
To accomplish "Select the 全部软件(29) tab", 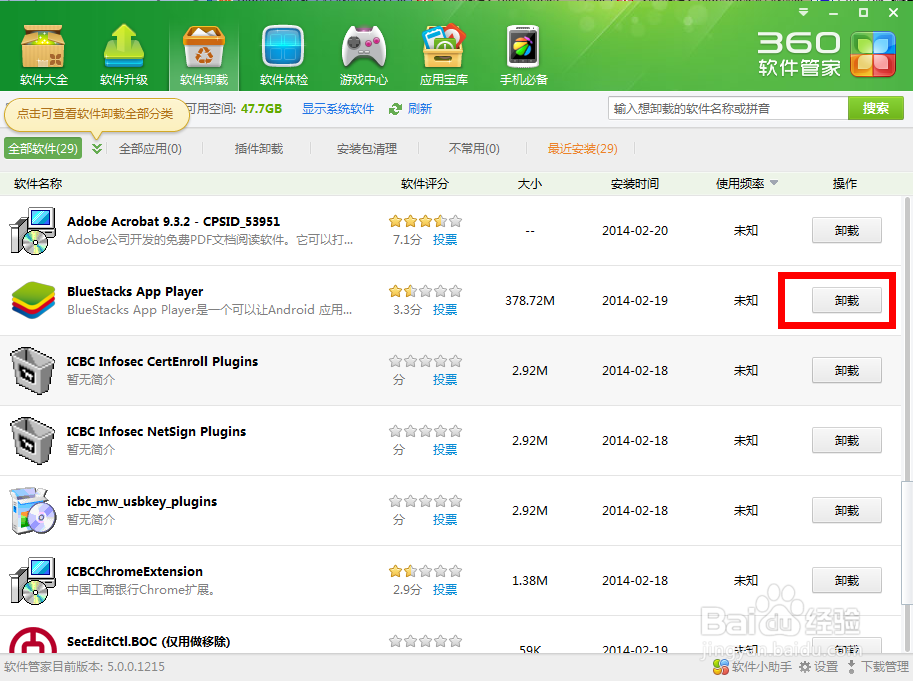I will [43, 148].
